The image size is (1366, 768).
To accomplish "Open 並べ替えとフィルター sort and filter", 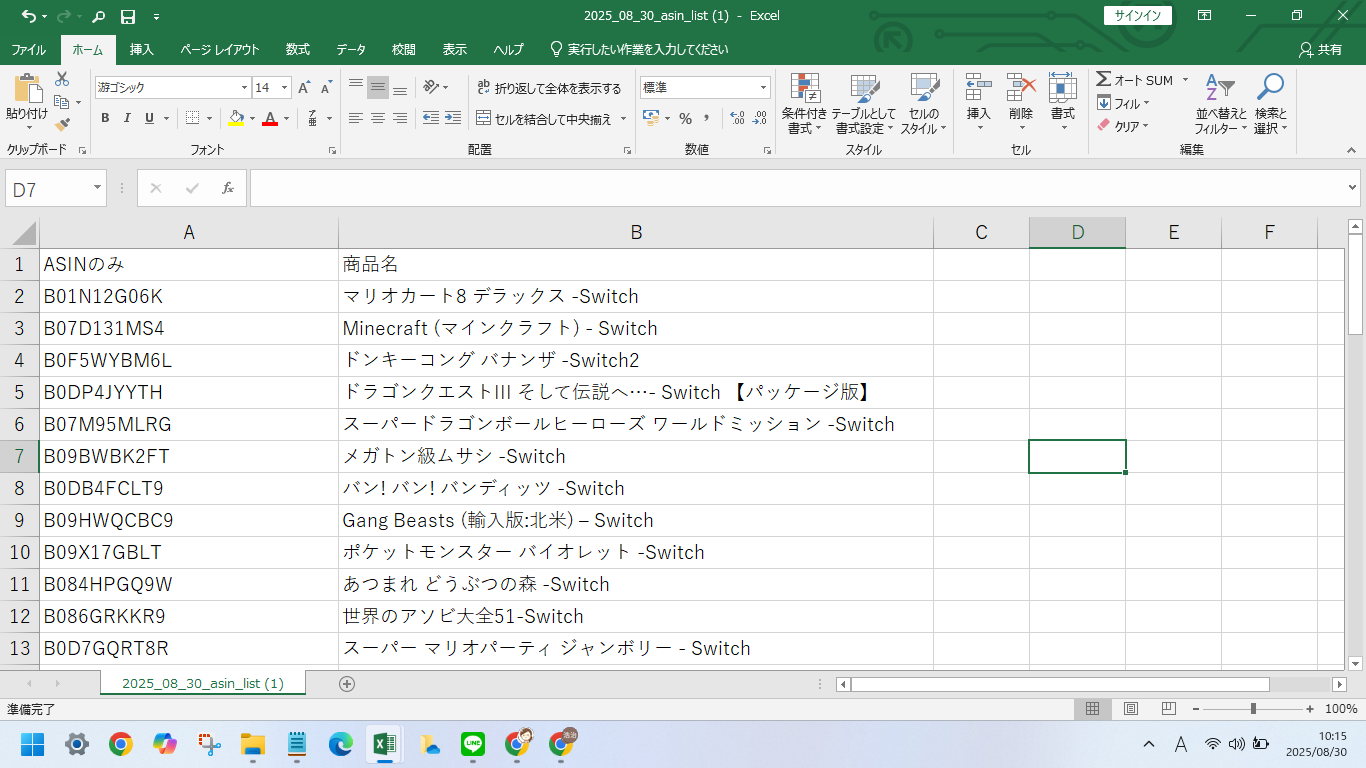I will tap(1221, 104).
